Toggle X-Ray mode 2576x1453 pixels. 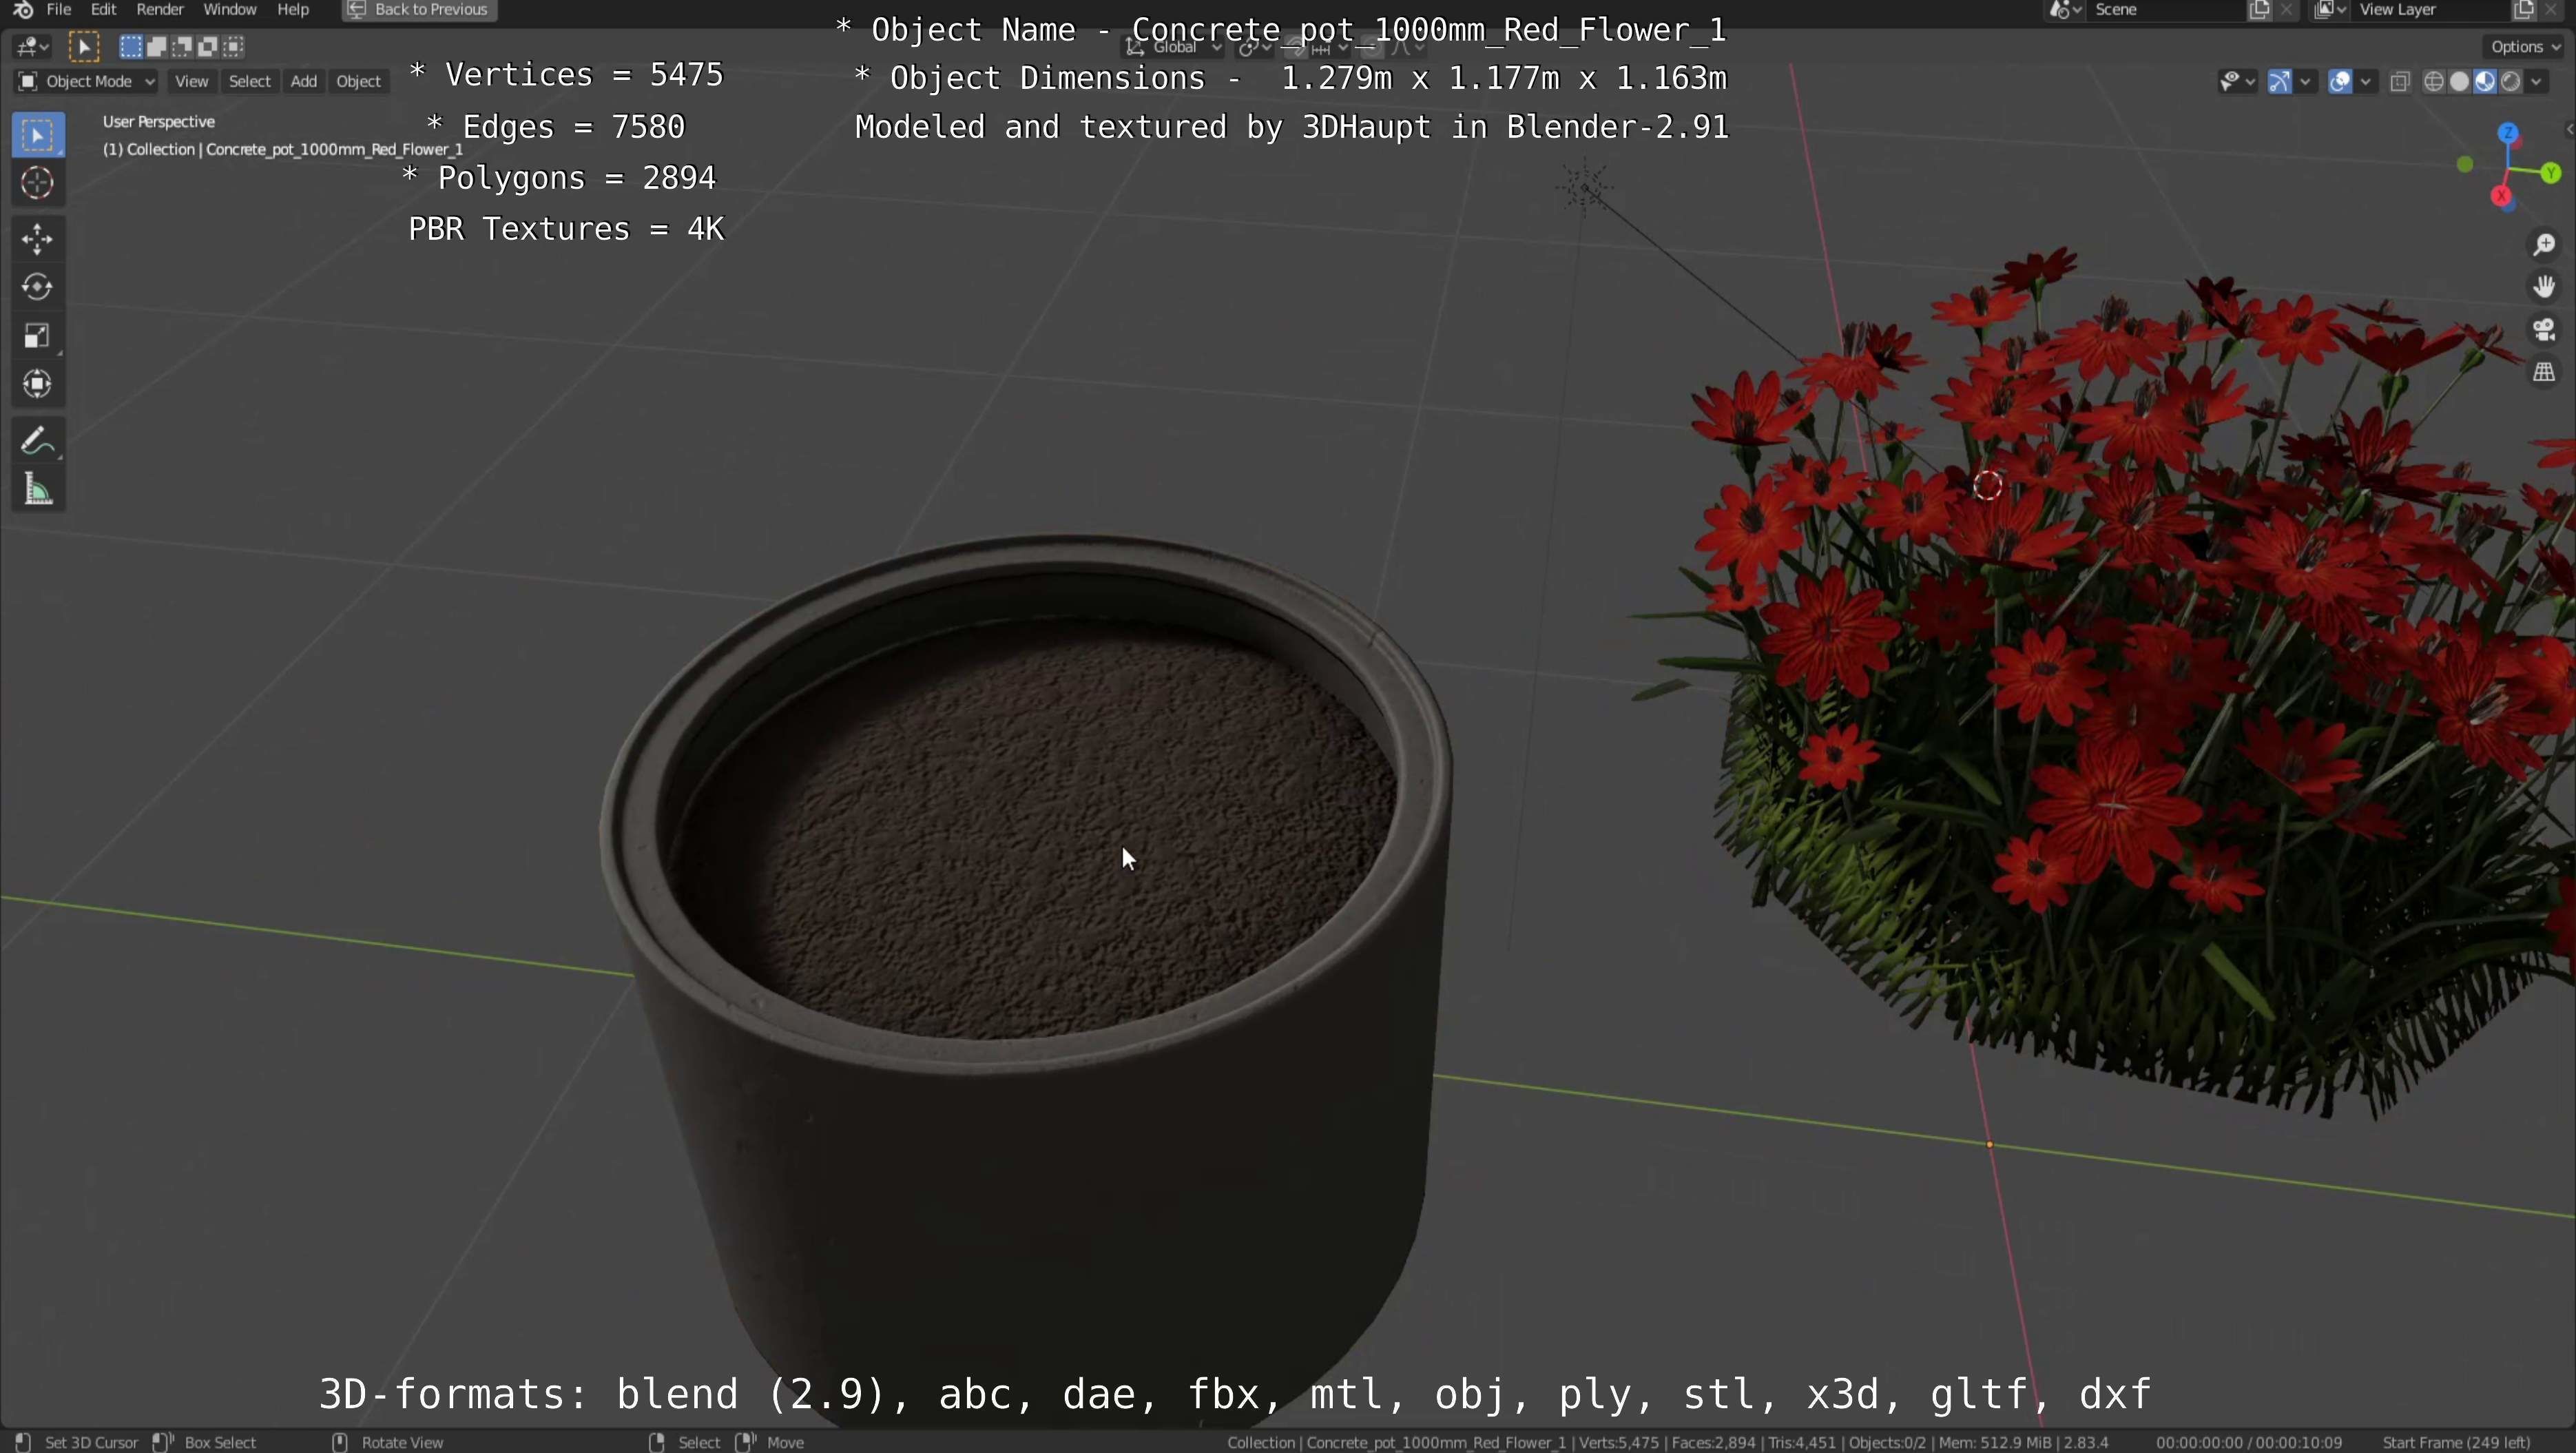[x=2400, y=82]
